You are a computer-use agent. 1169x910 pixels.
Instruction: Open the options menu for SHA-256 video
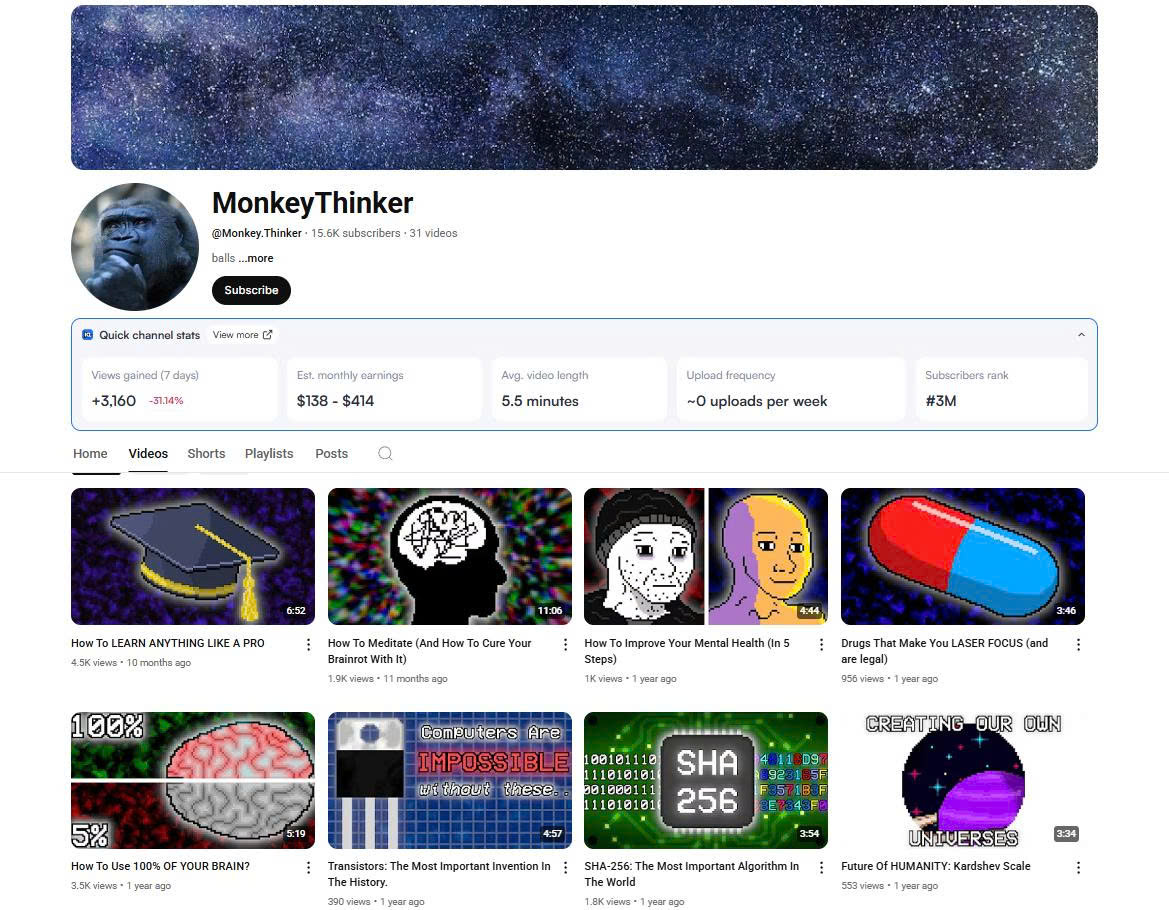point(822,868)
